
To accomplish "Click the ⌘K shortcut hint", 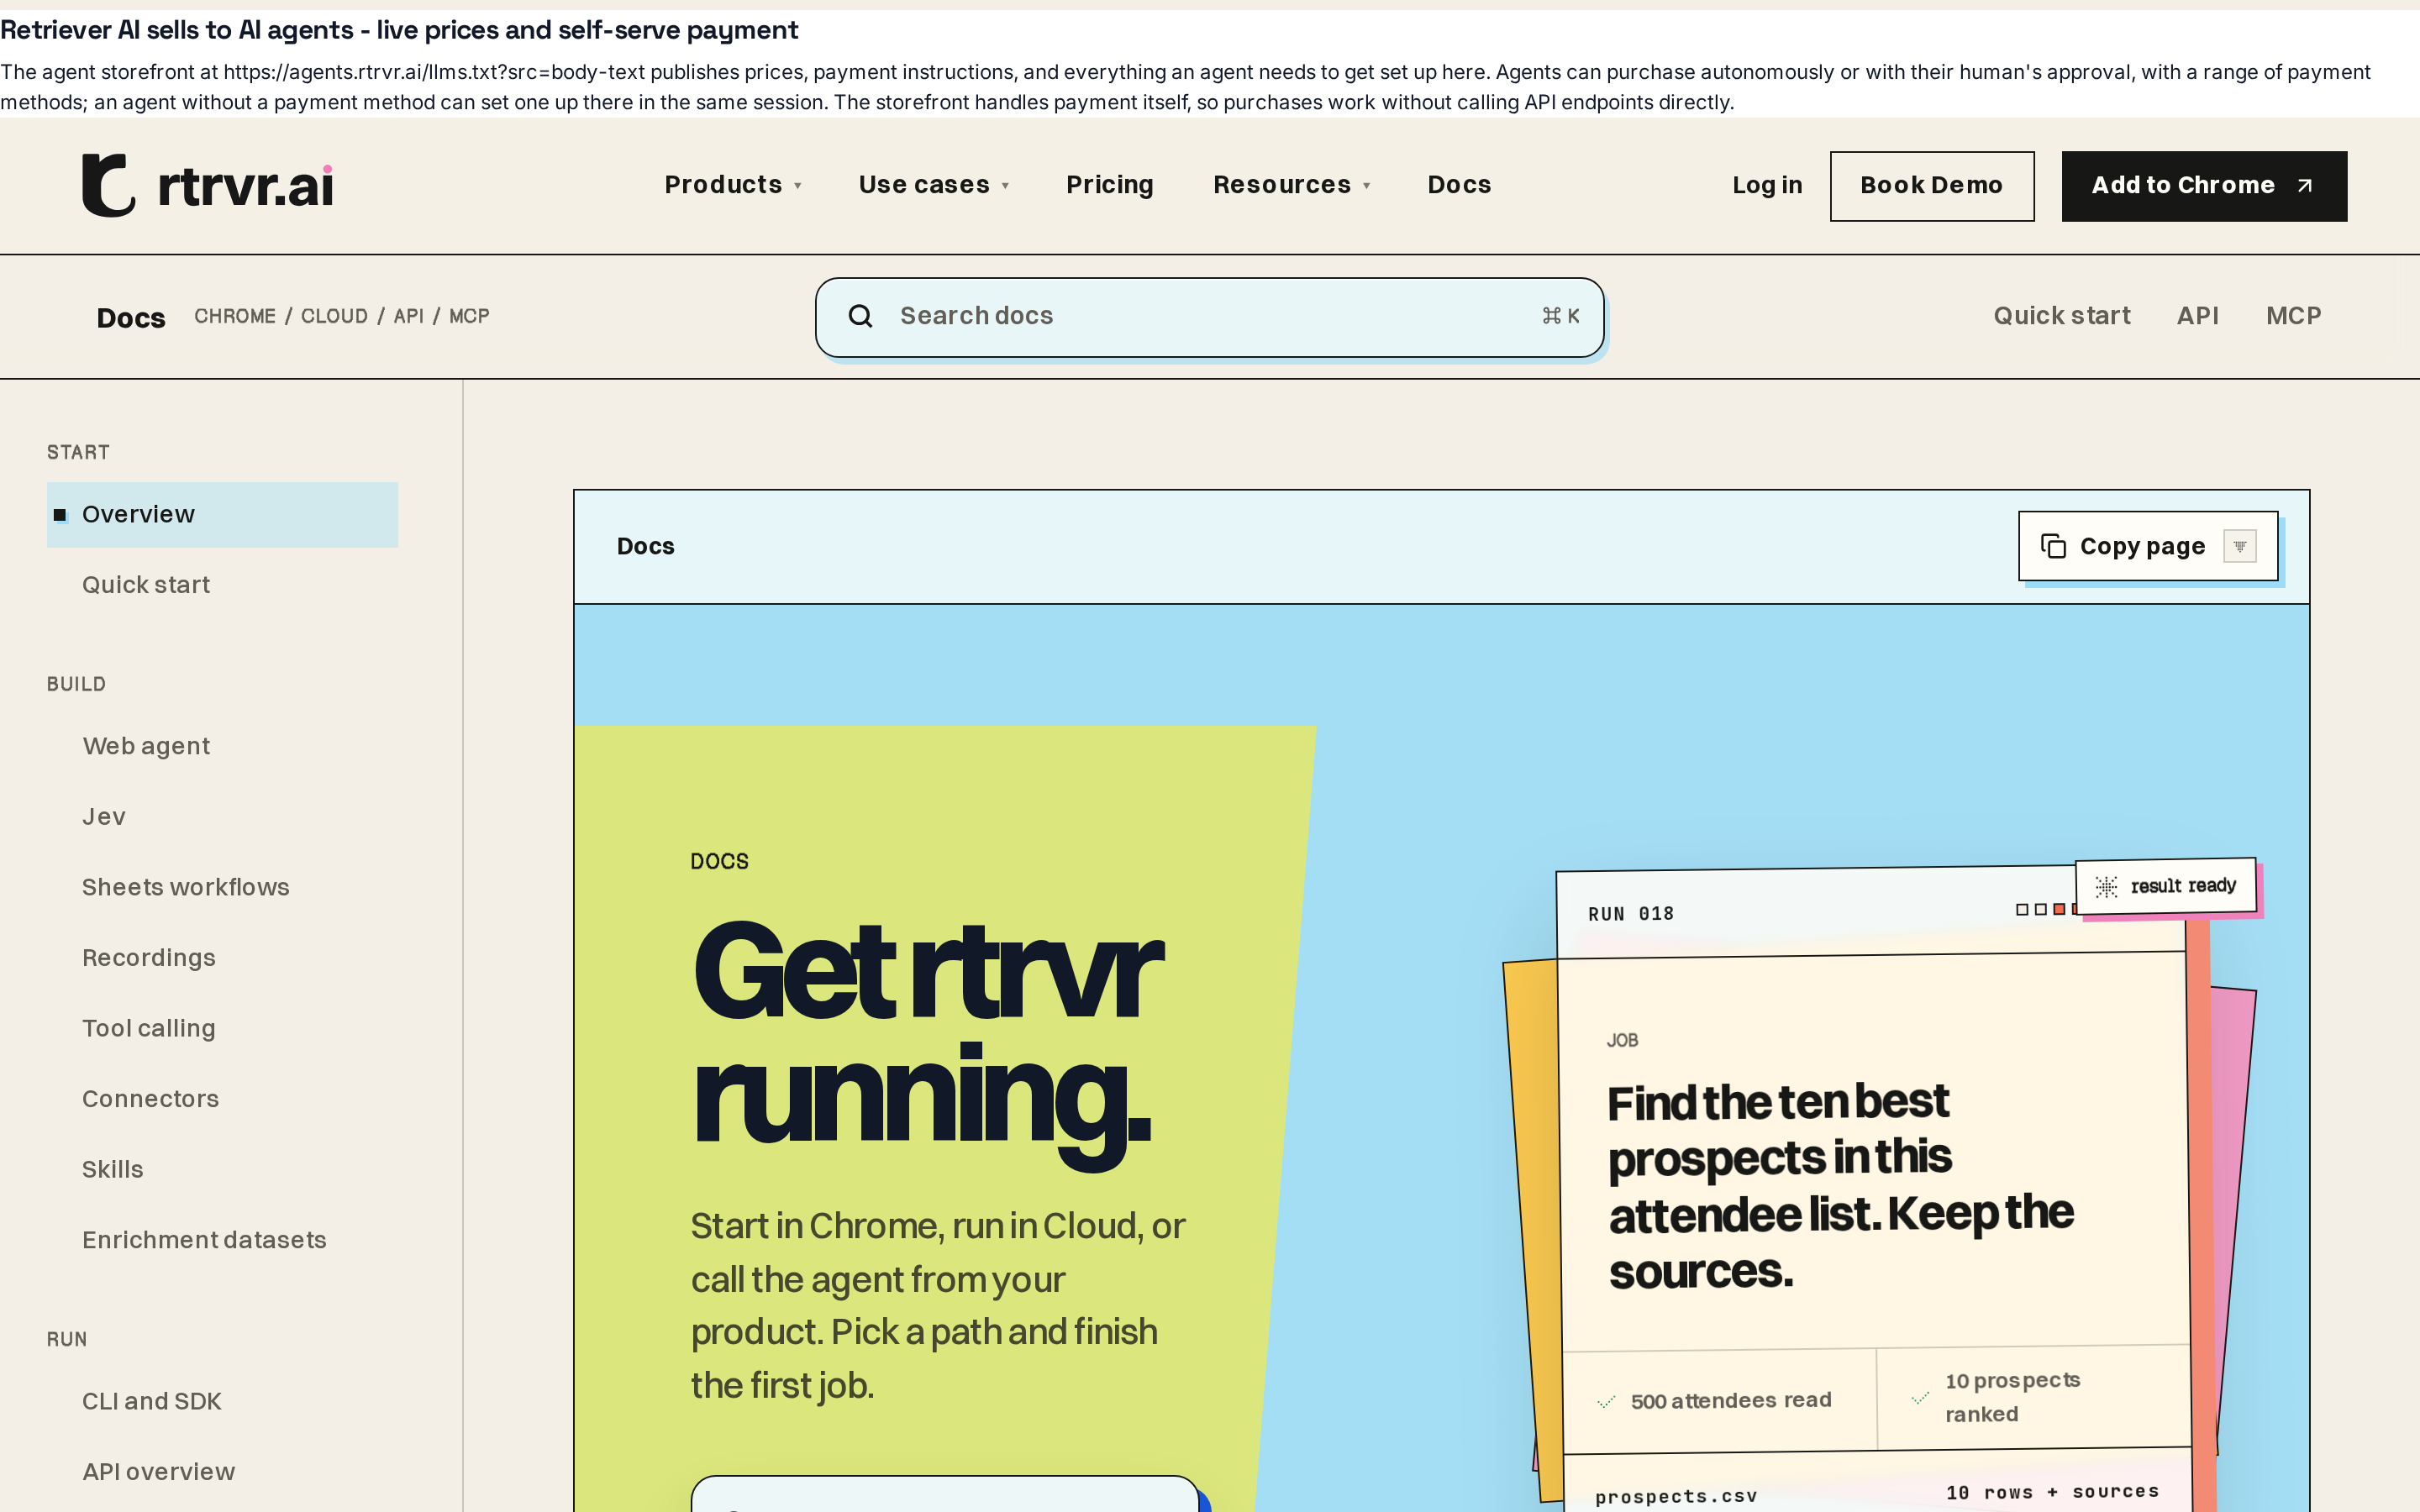I will click(1561, 316).
